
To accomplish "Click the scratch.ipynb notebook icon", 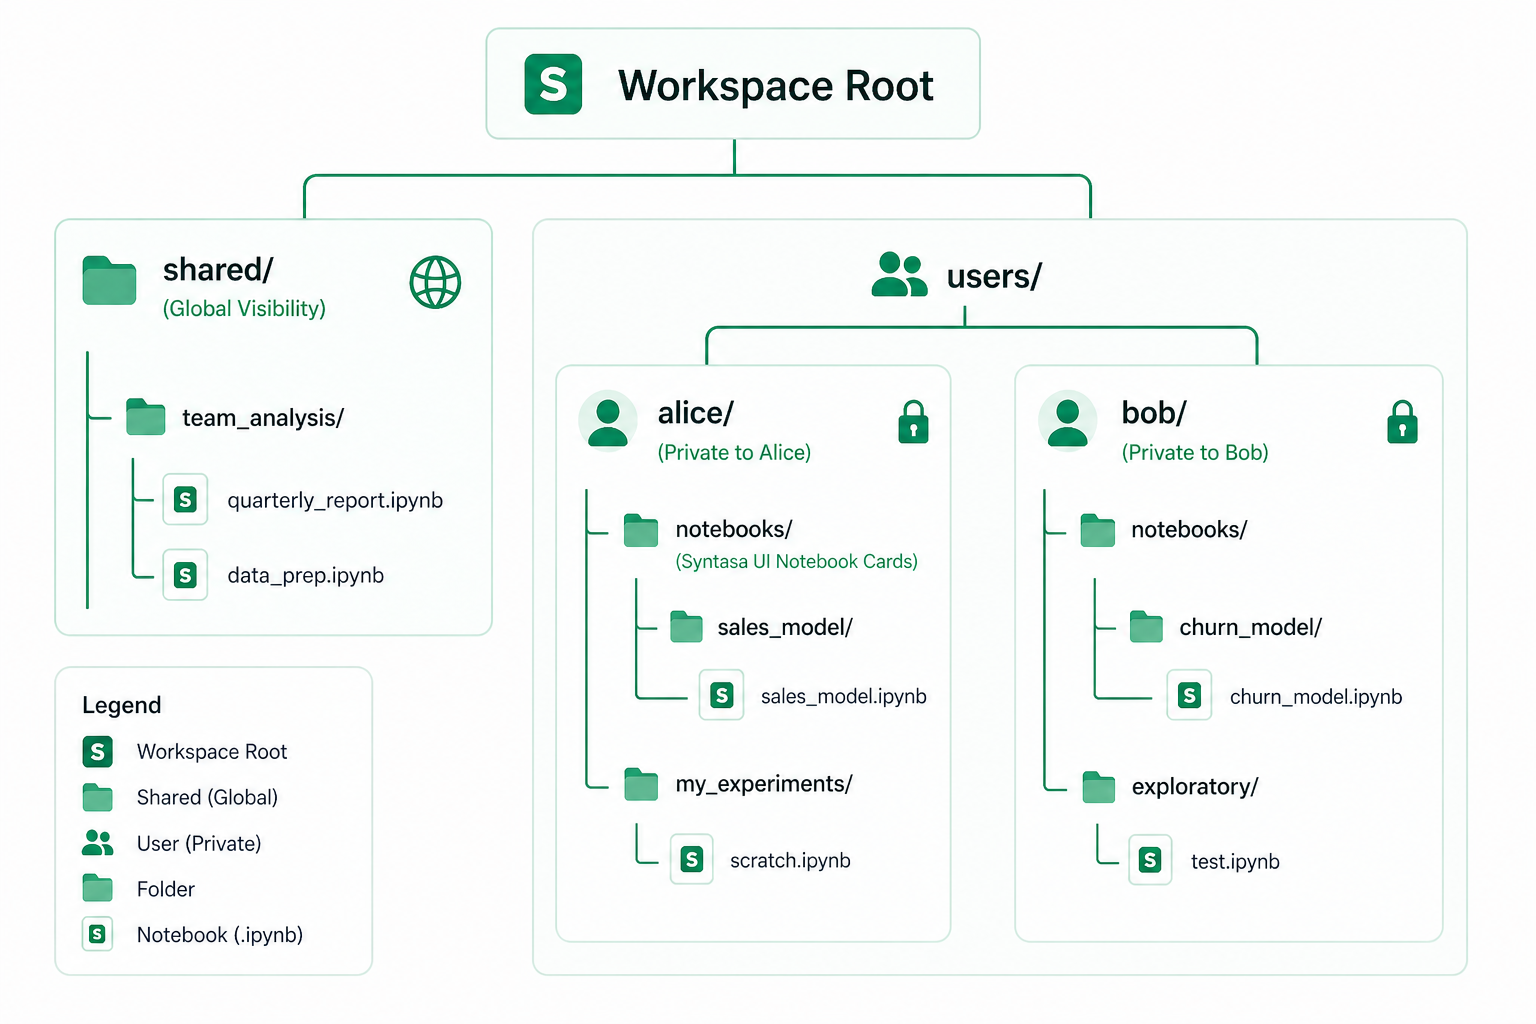I will coord(691,859).
